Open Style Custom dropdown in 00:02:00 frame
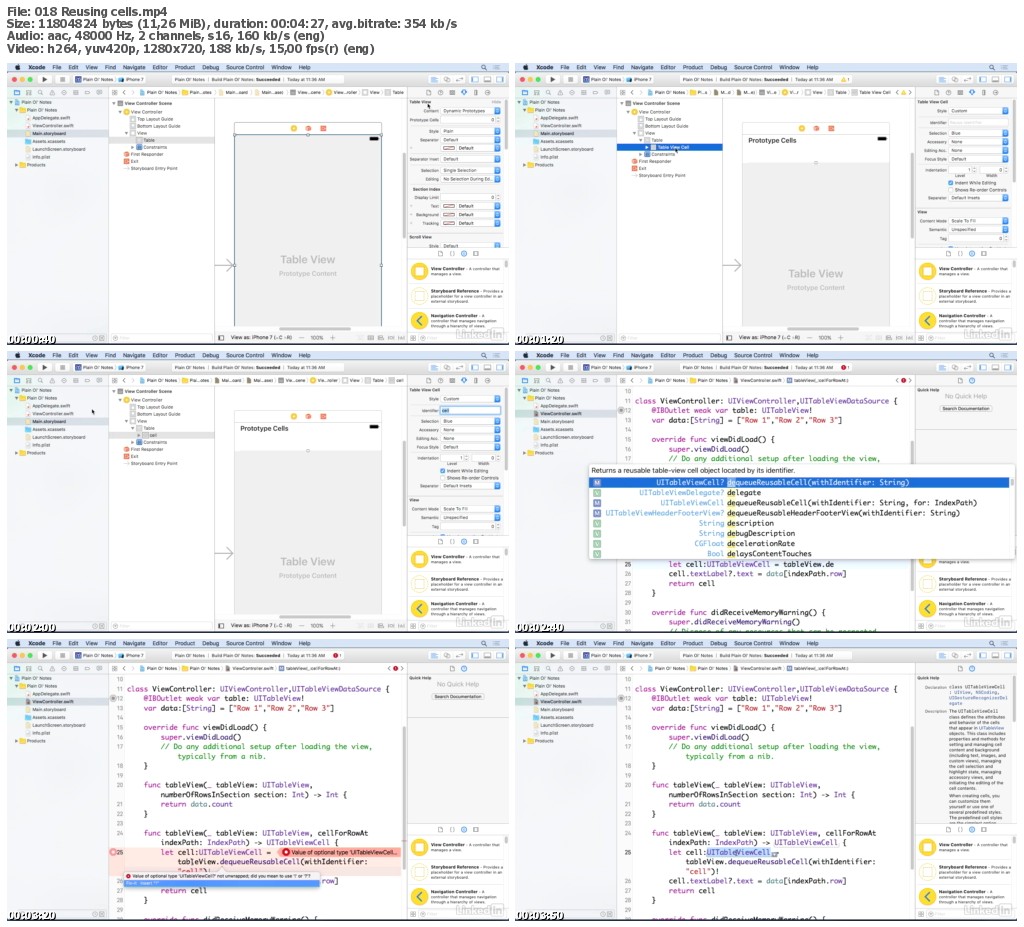This screenshot has width=1024, height=927. (472, 398)
